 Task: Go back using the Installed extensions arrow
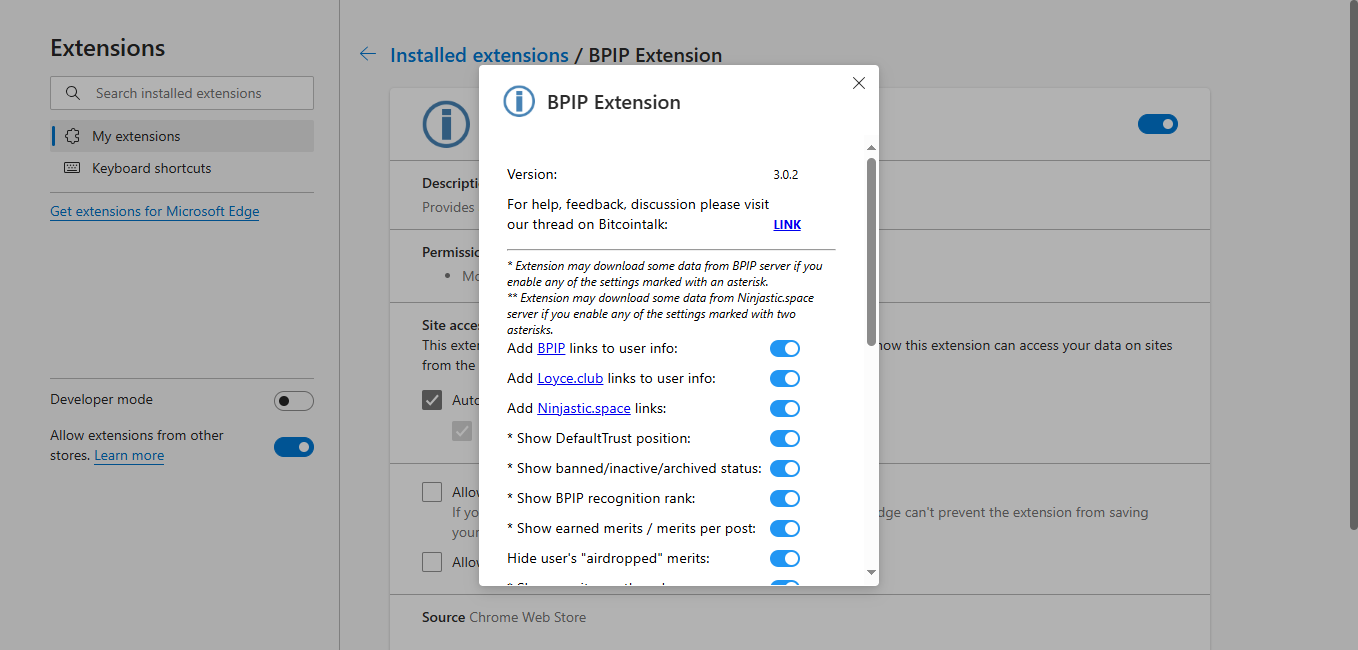(368, 55)
